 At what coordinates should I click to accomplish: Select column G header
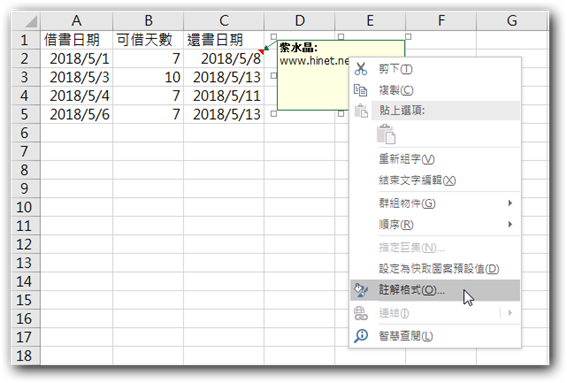click(512, 21)
